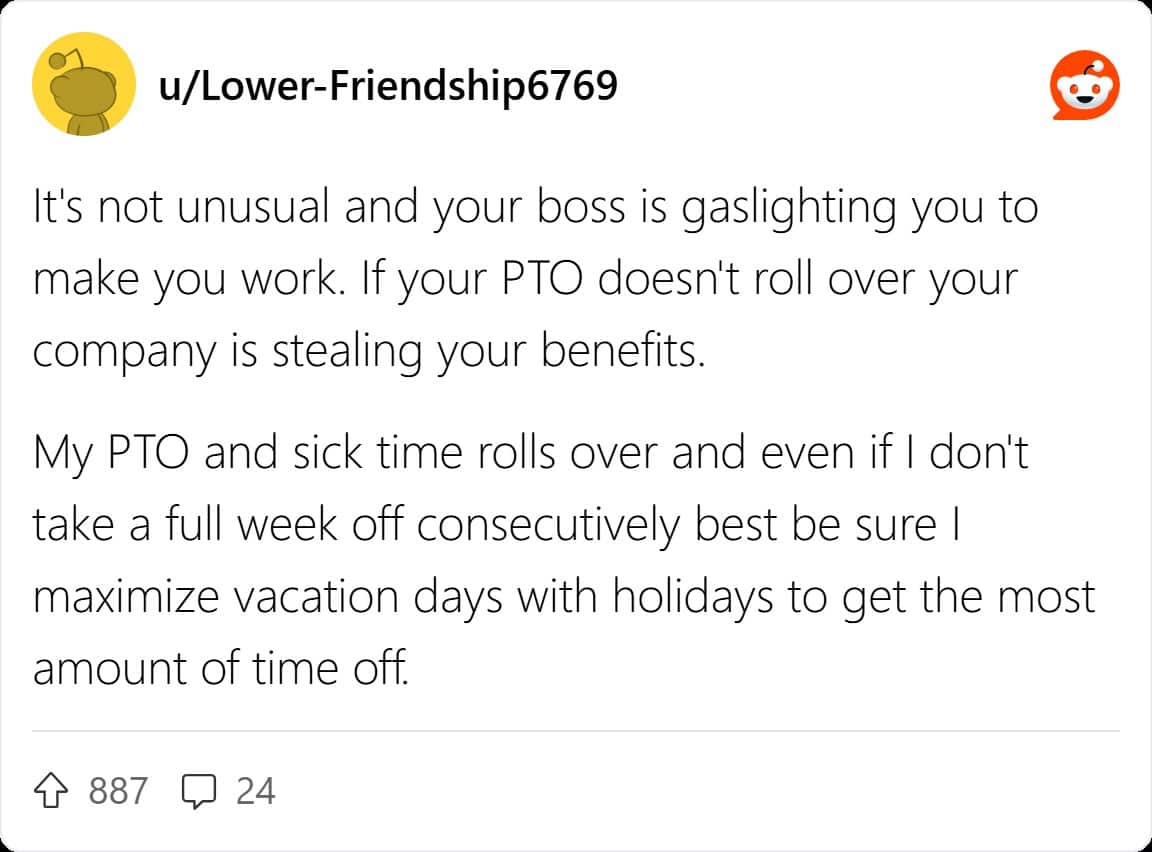The image size is (1152, 852).
Task: Click the word maximize
Action: coord(126,597)
